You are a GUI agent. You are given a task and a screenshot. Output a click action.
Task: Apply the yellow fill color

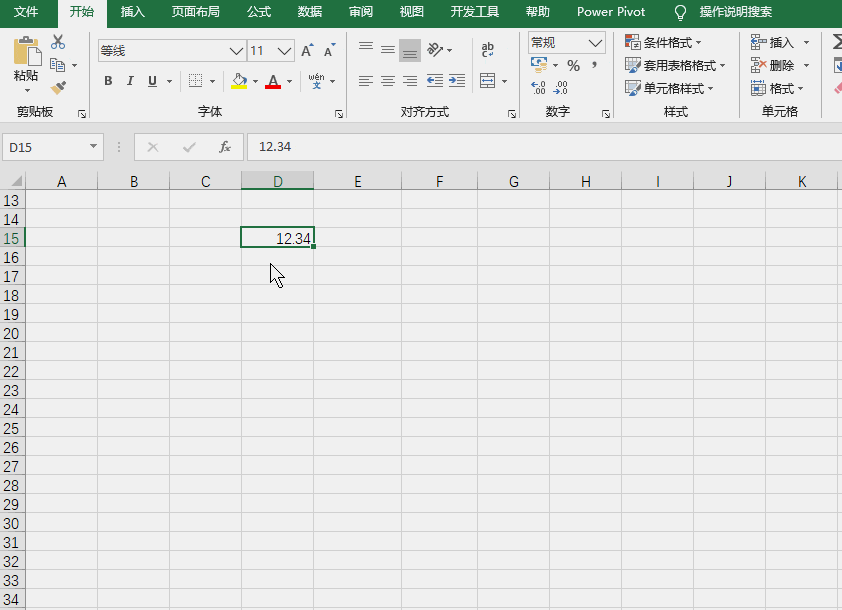239,81
